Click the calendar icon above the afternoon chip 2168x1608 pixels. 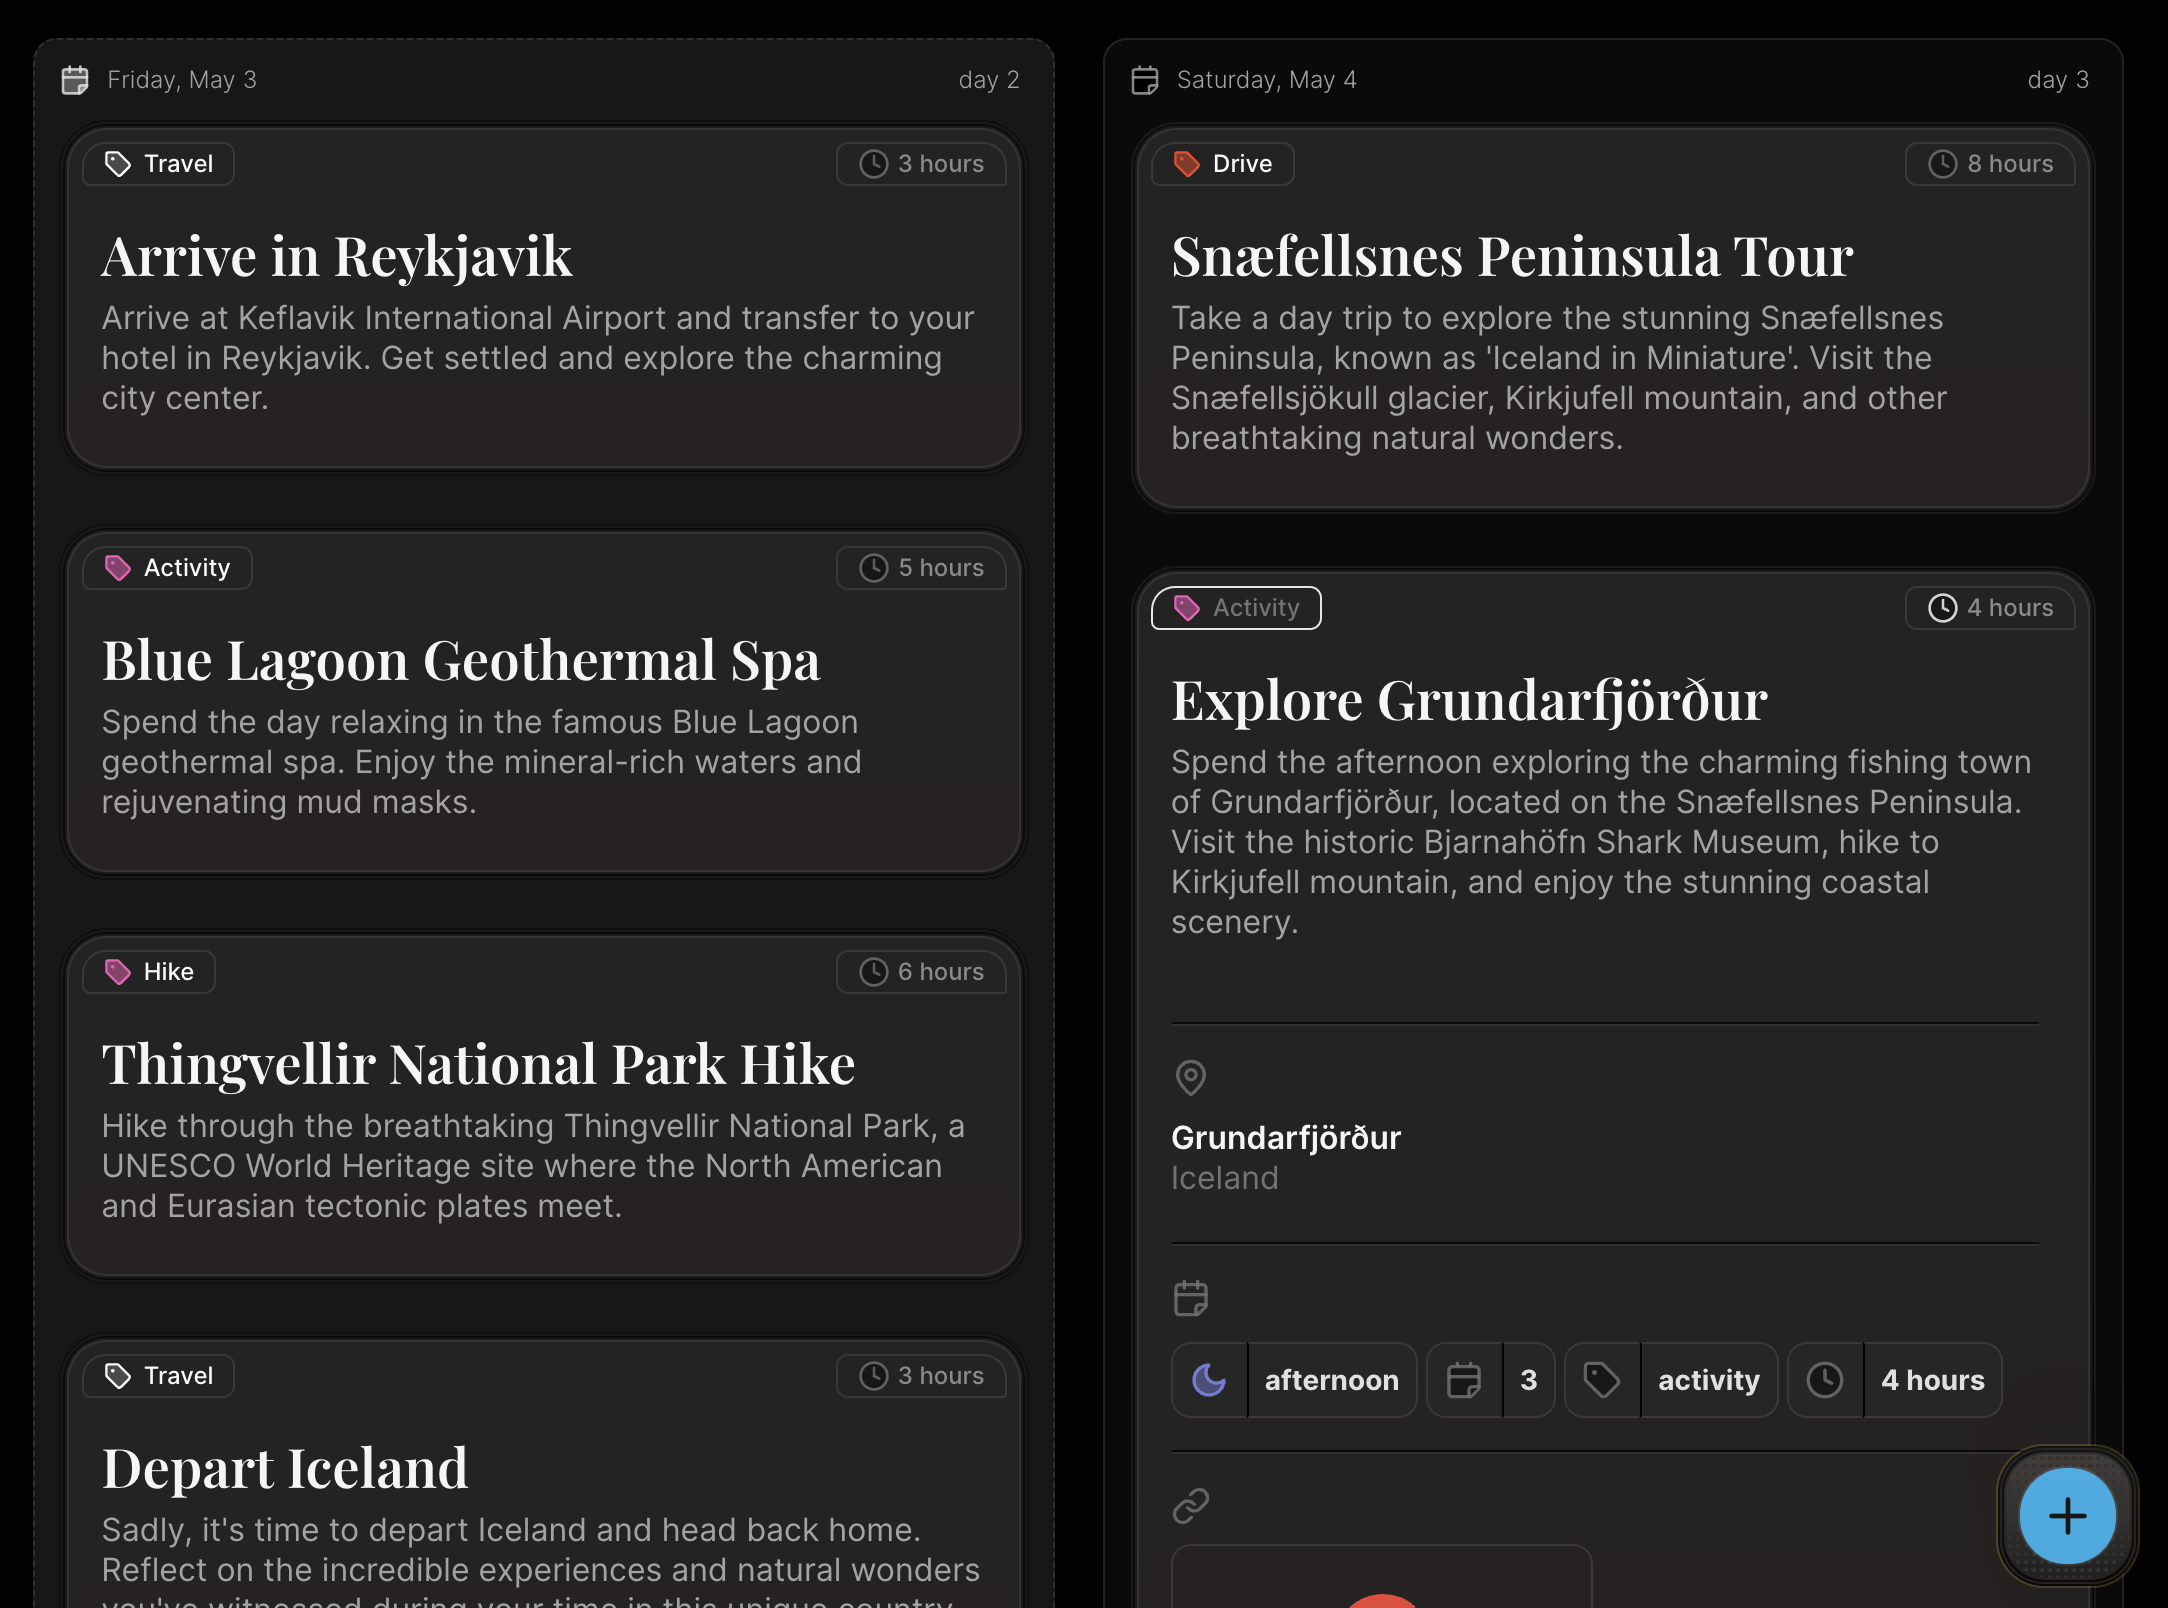click(x=1190, y=1298)
